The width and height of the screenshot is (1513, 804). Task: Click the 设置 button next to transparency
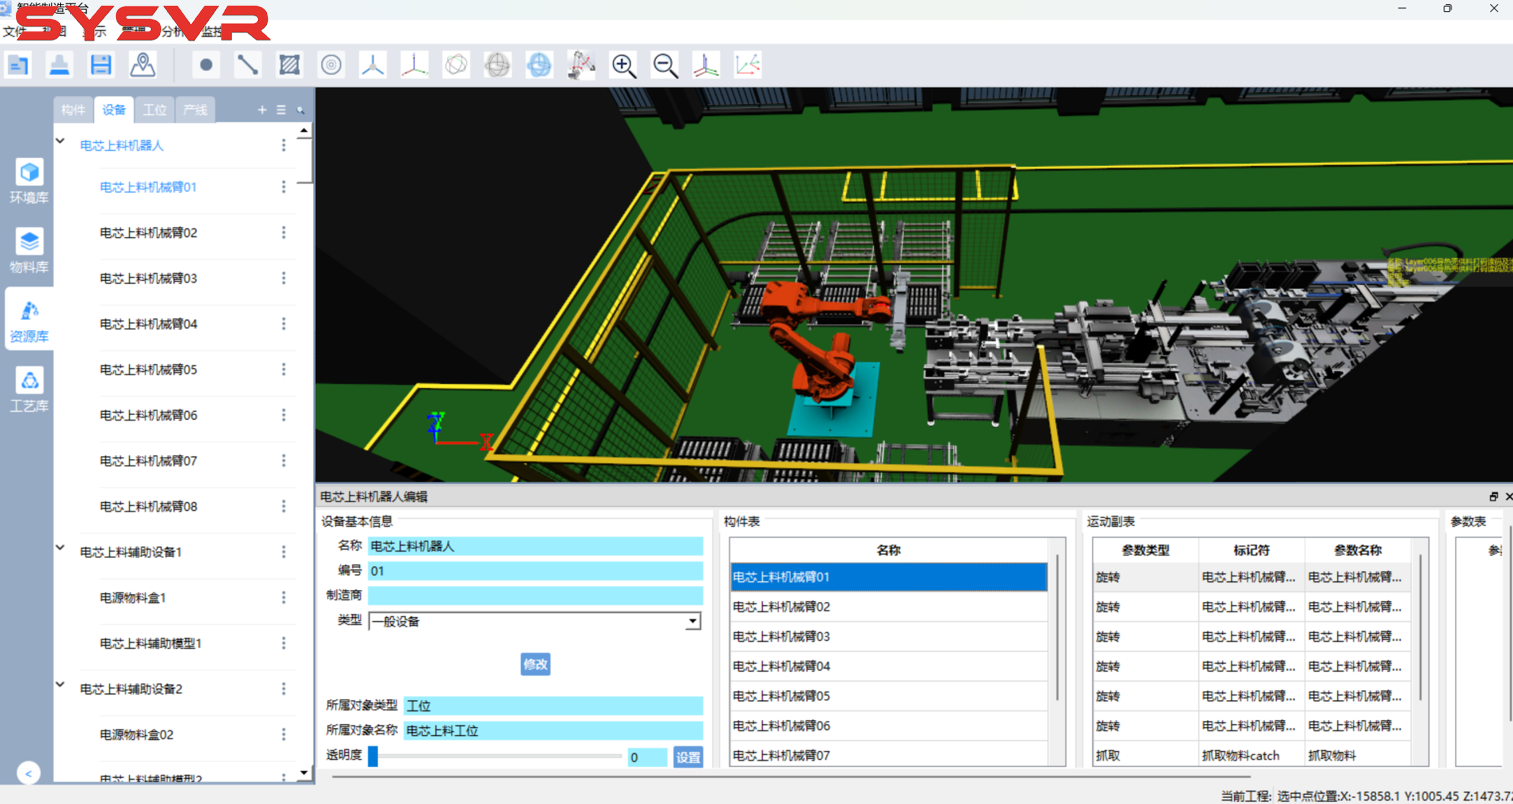coord(688,757)
